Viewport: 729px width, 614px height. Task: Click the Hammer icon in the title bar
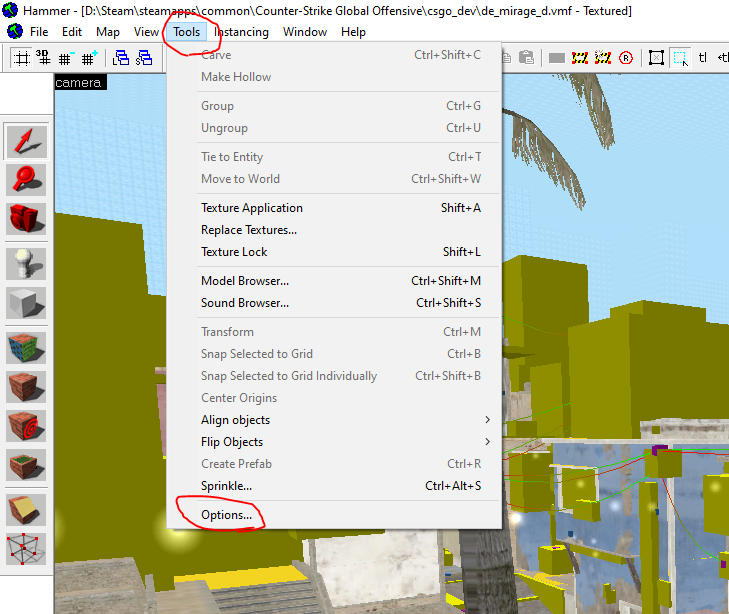point(10,10)
